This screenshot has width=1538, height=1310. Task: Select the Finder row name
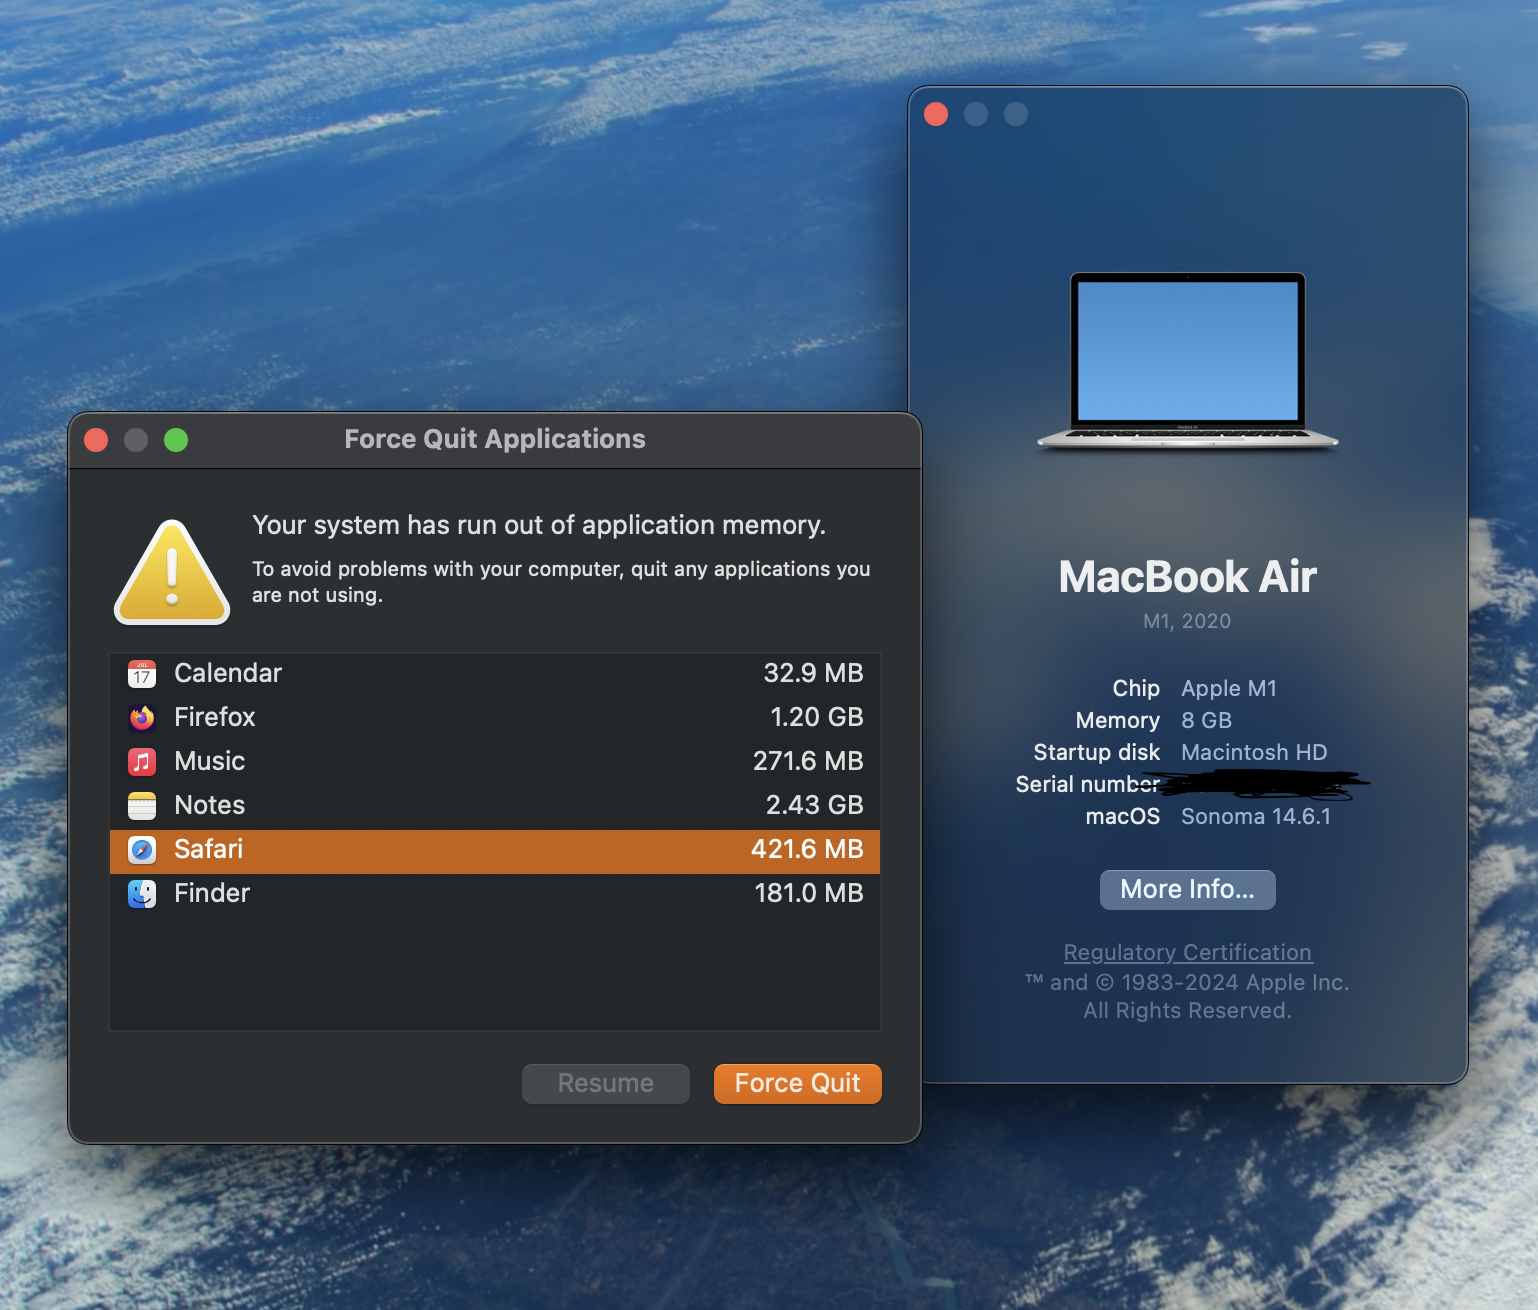[212, 893]
